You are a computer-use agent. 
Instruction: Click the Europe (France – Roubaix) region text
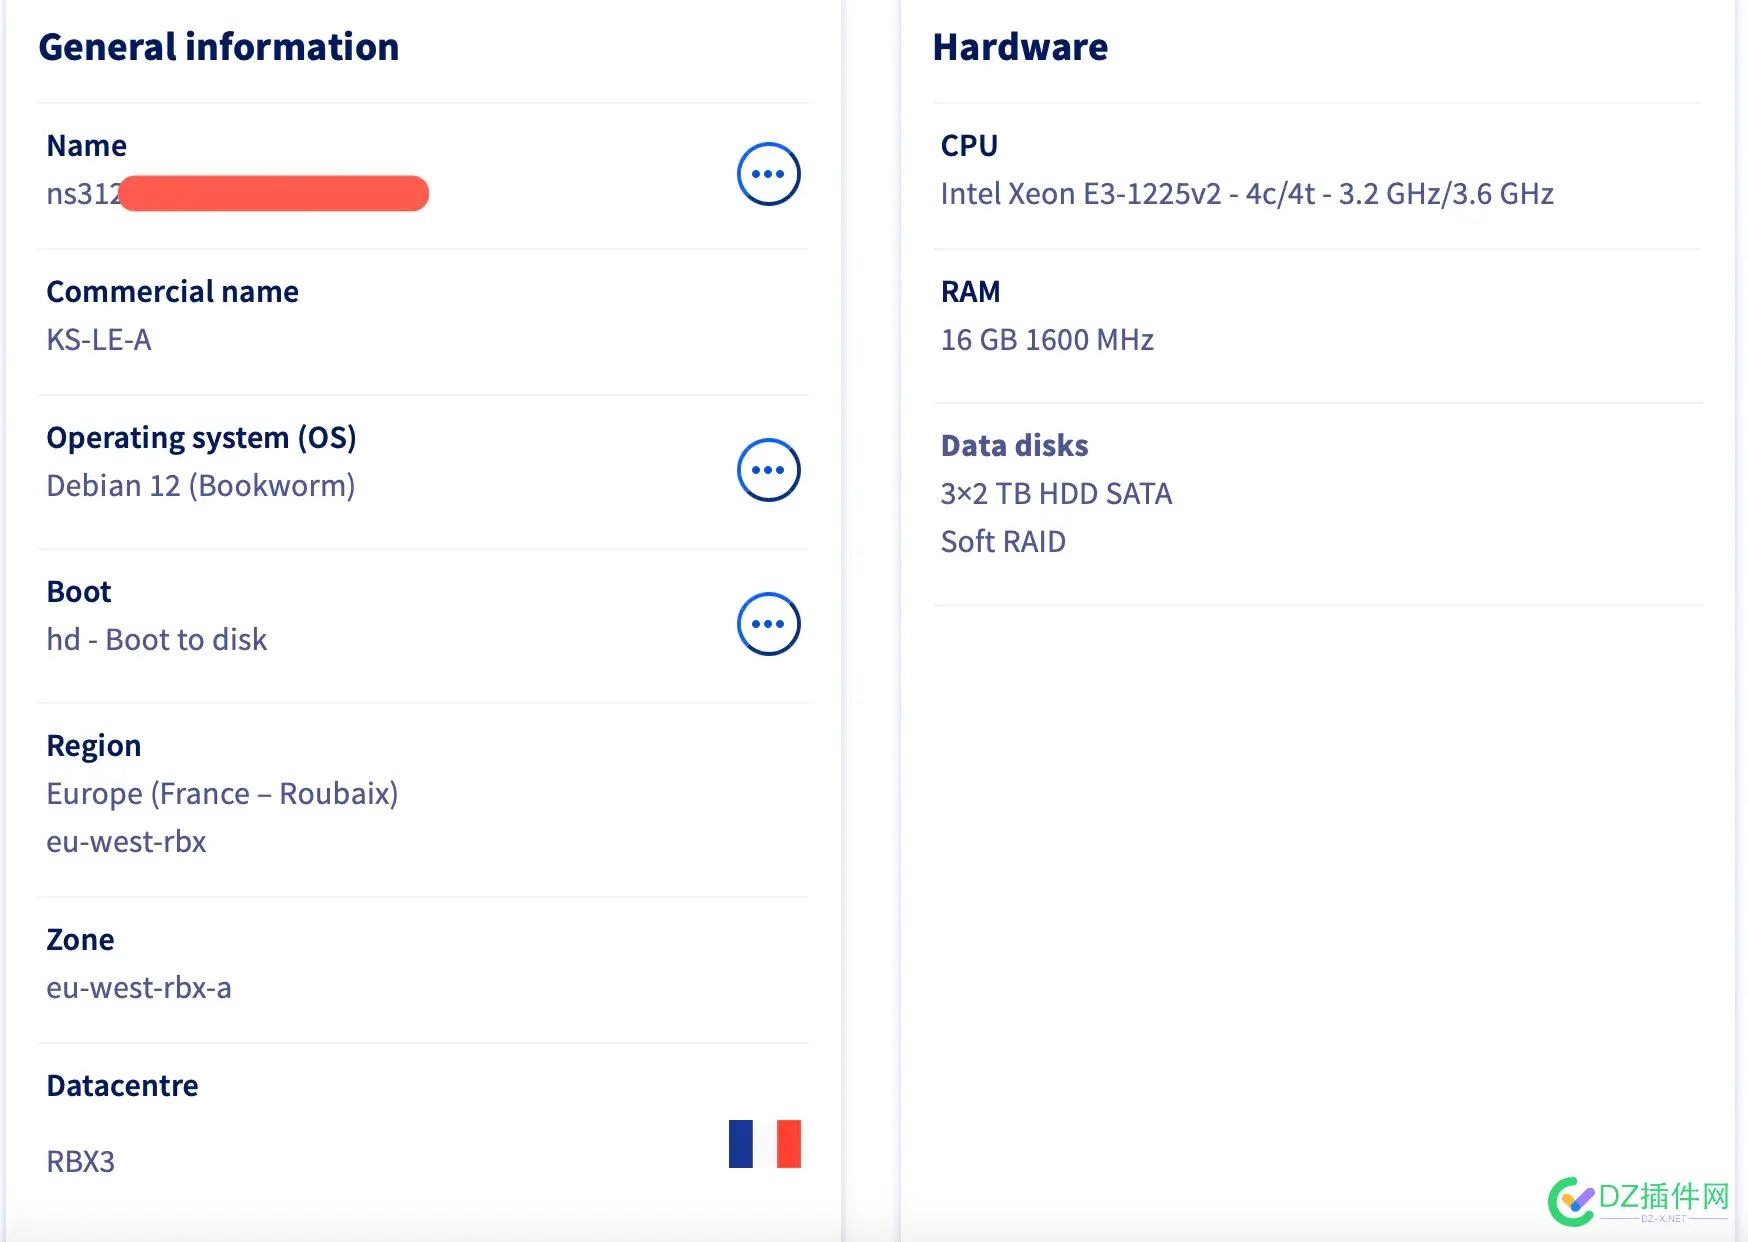[x=222, y=794]
